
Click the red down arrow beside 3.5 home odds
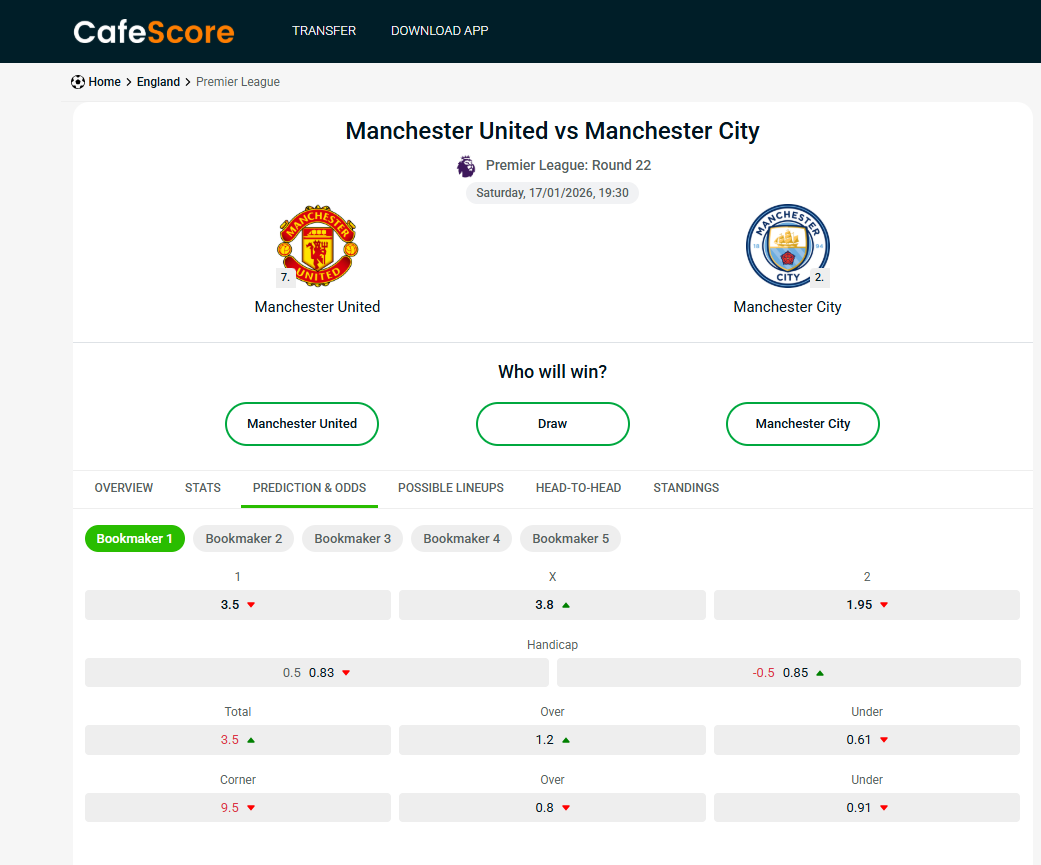[x=251, y=605]
